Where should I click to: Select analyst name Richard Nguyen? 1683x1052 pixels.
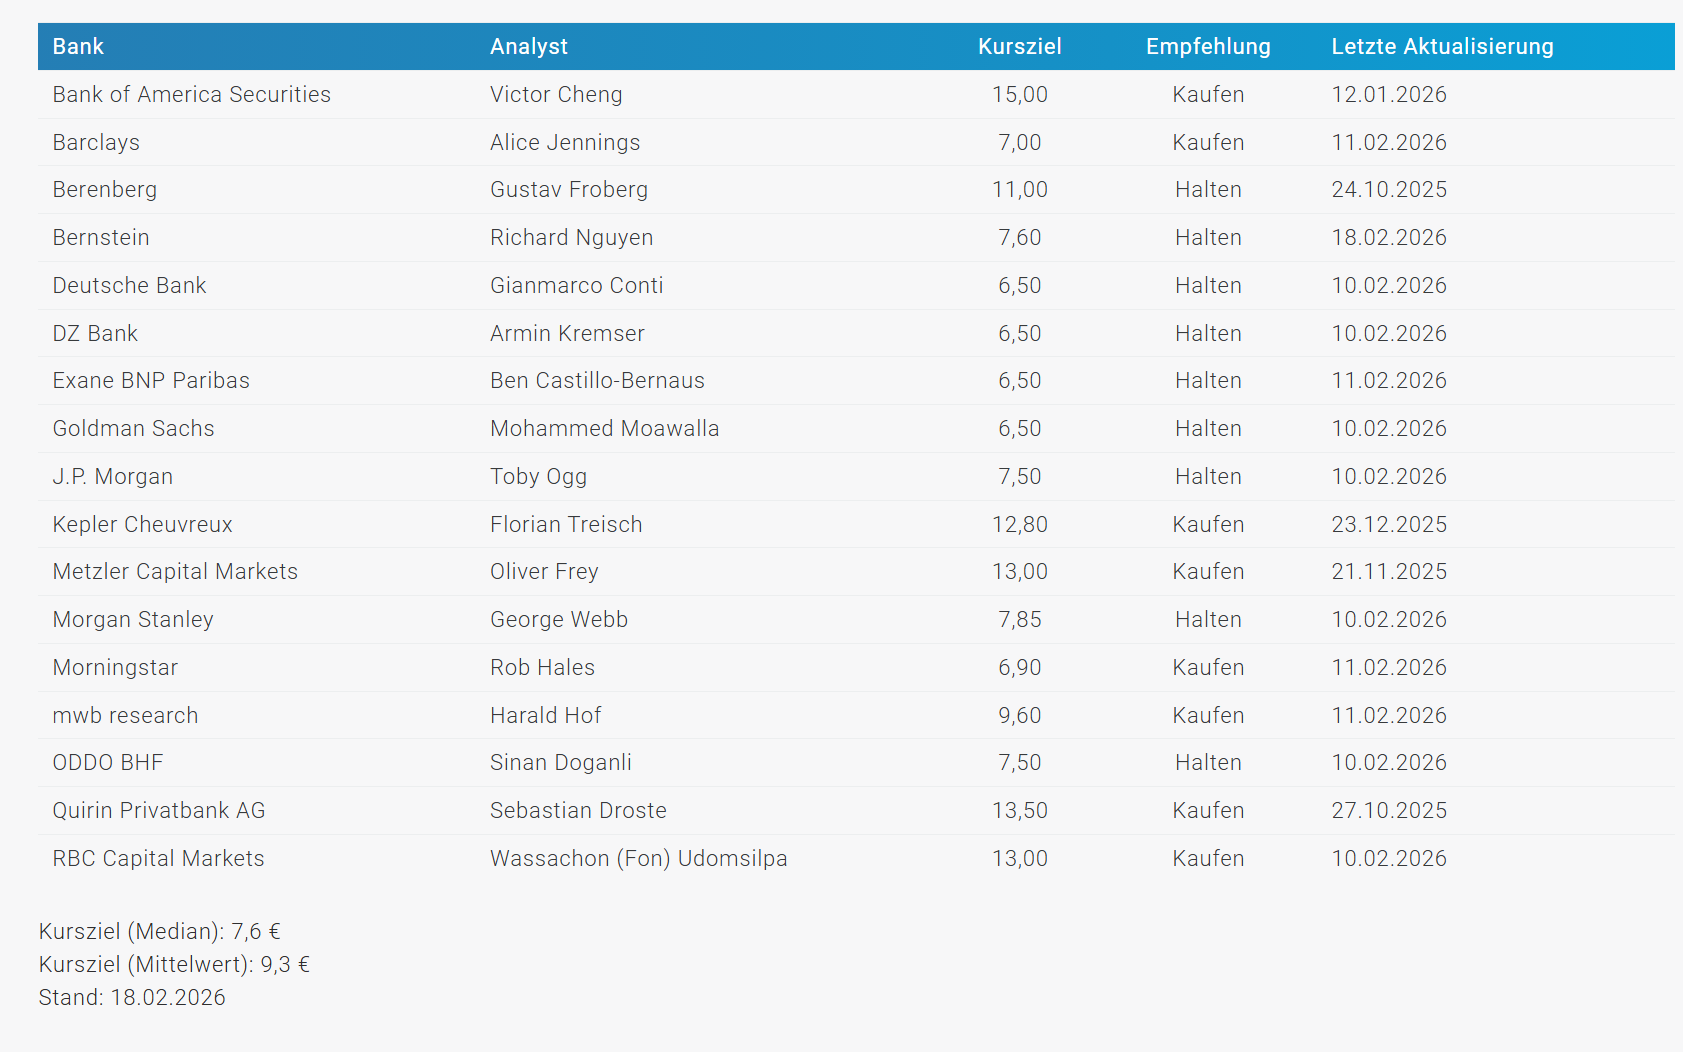click(x=572, y=238)
